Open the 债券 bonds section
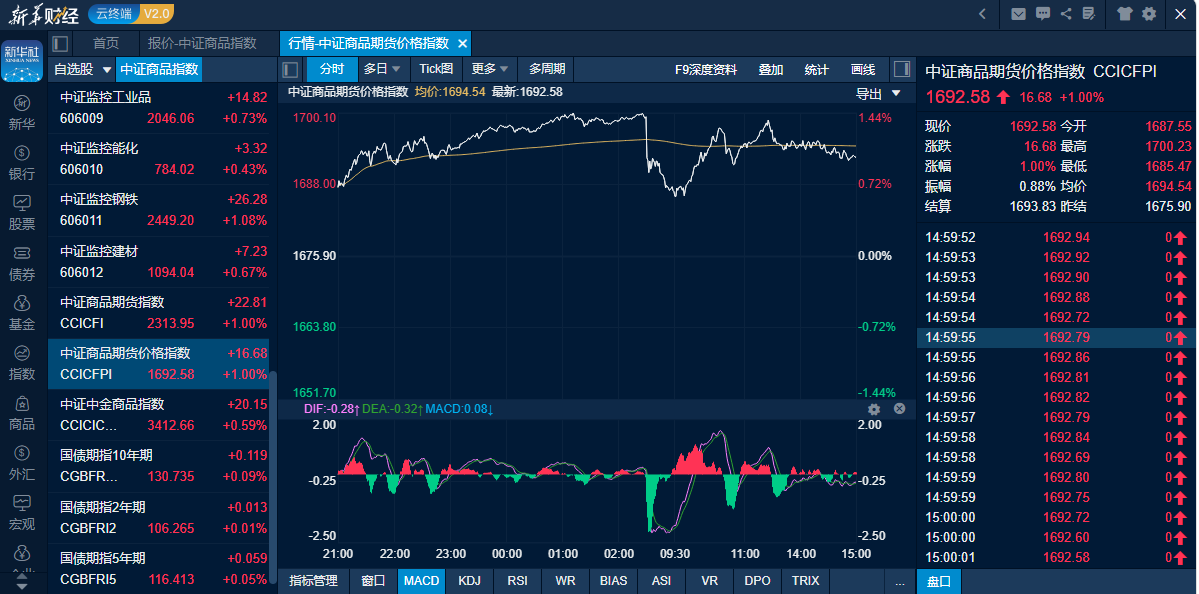1199x594 pixels. coord(22,263)
